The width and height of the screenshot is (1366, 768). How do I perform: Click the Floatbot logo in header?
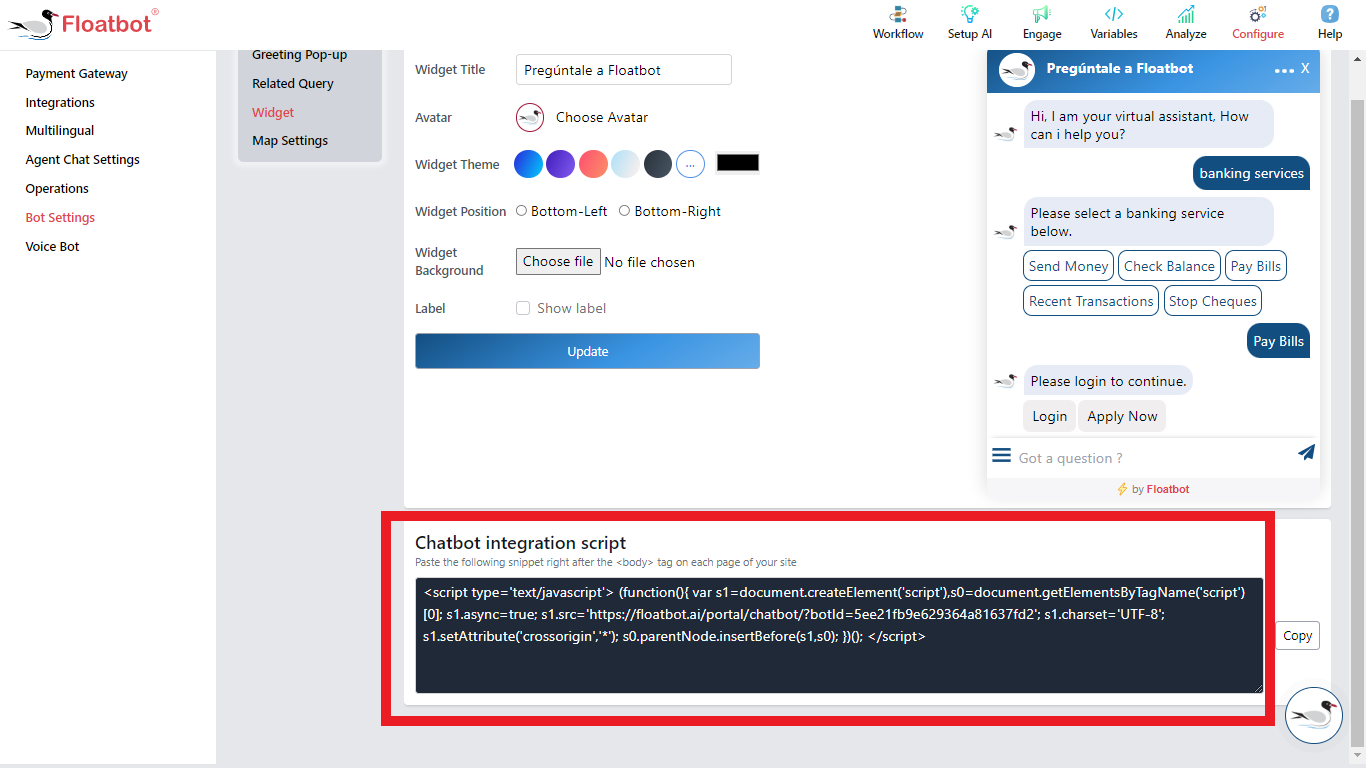tap(82, 24)
